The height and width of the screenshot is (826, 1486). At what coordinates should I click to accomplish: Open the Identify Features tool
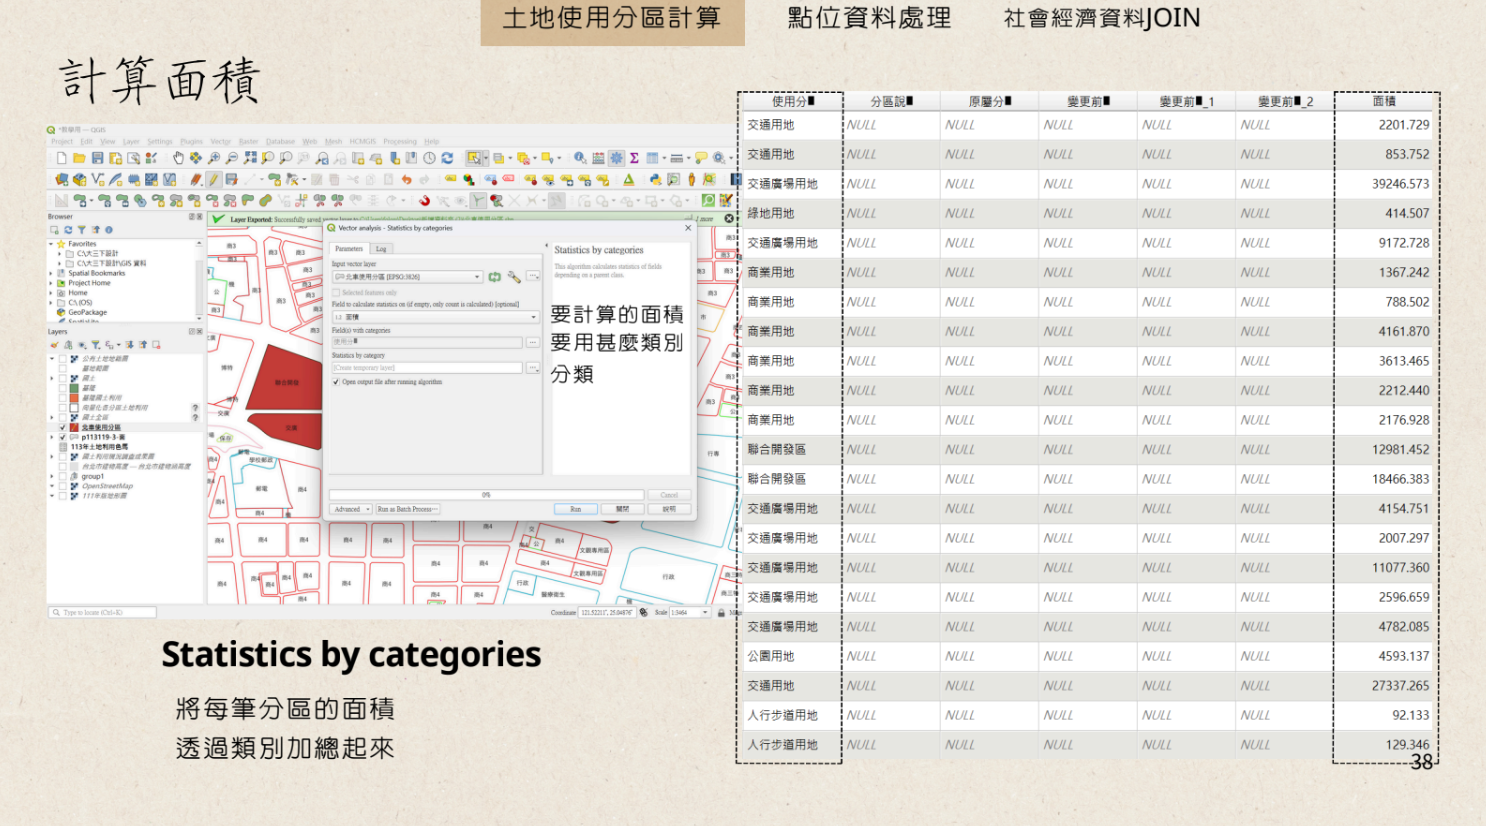pyautogui.click(x=580, y=158)
